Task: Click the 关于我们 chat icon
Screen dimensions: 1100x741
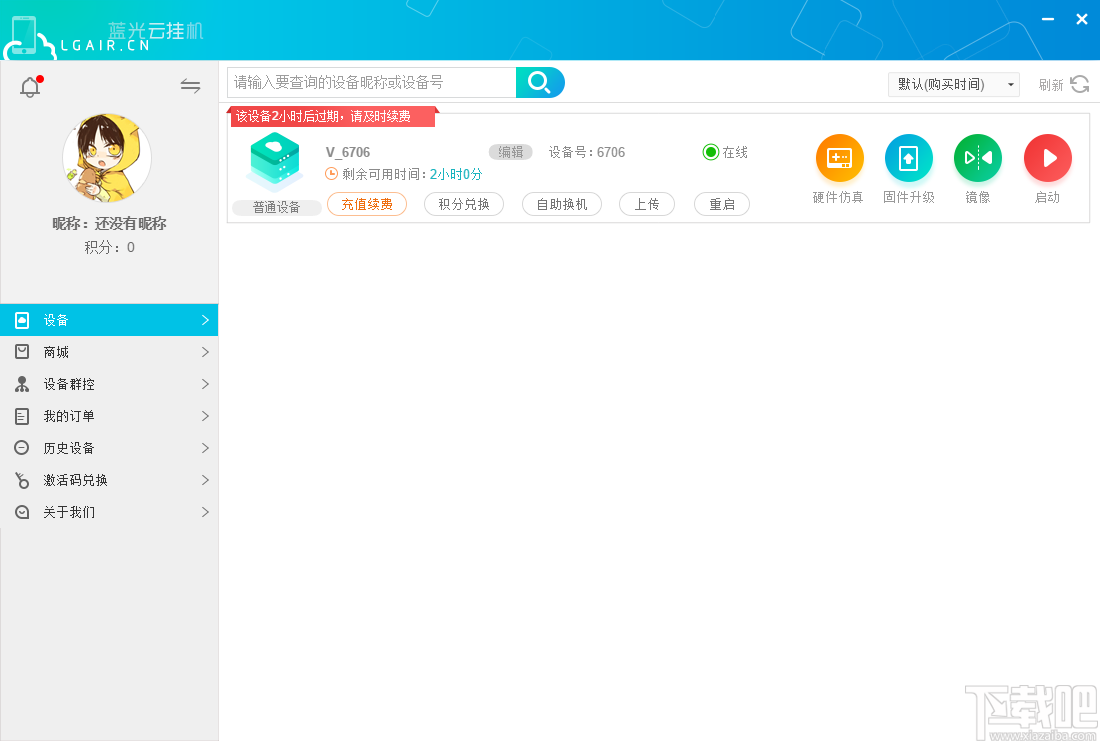Action: click(x=22, y=512)
